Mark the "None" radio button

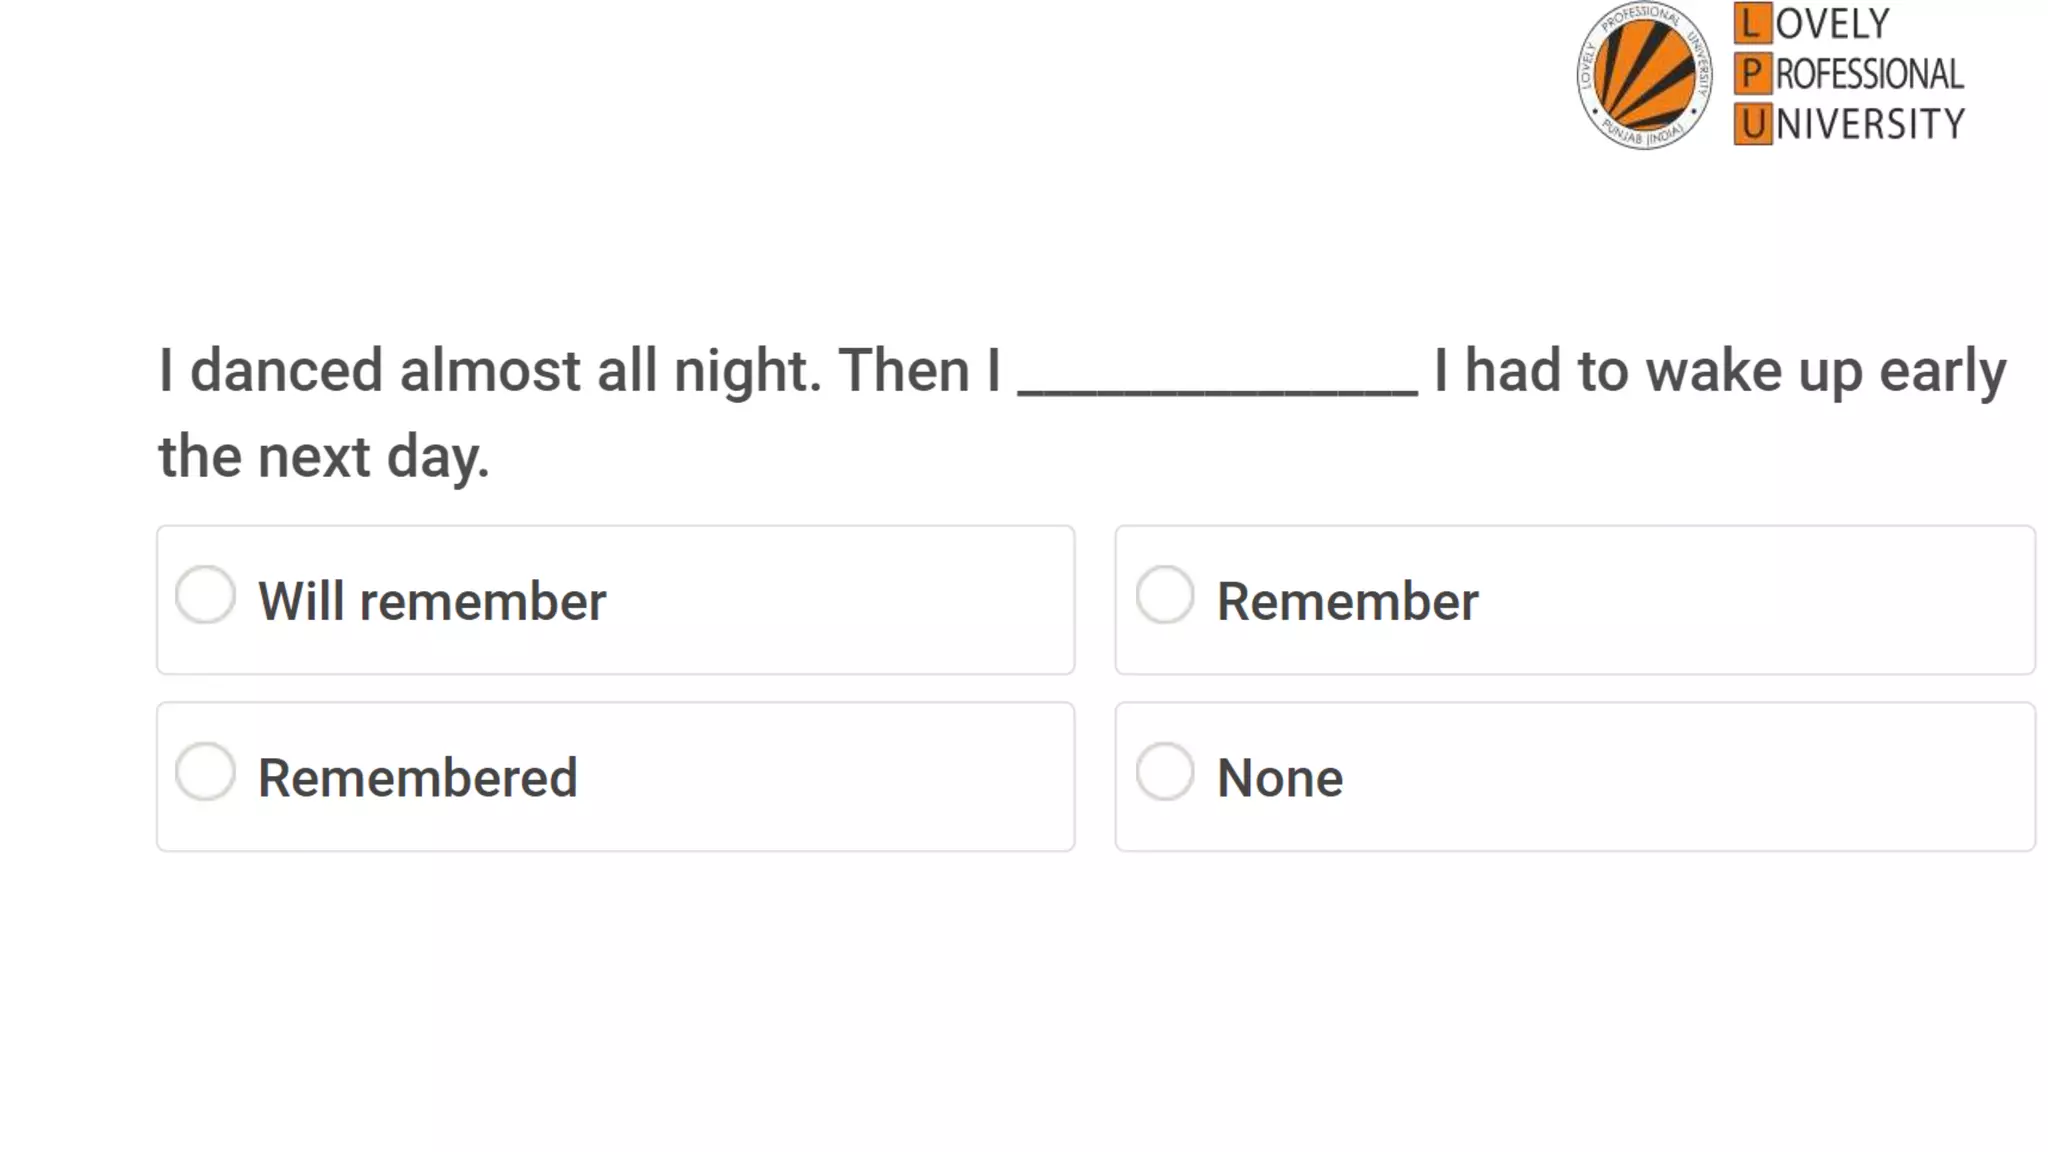pyautogui.click(x=1165, y=772)
